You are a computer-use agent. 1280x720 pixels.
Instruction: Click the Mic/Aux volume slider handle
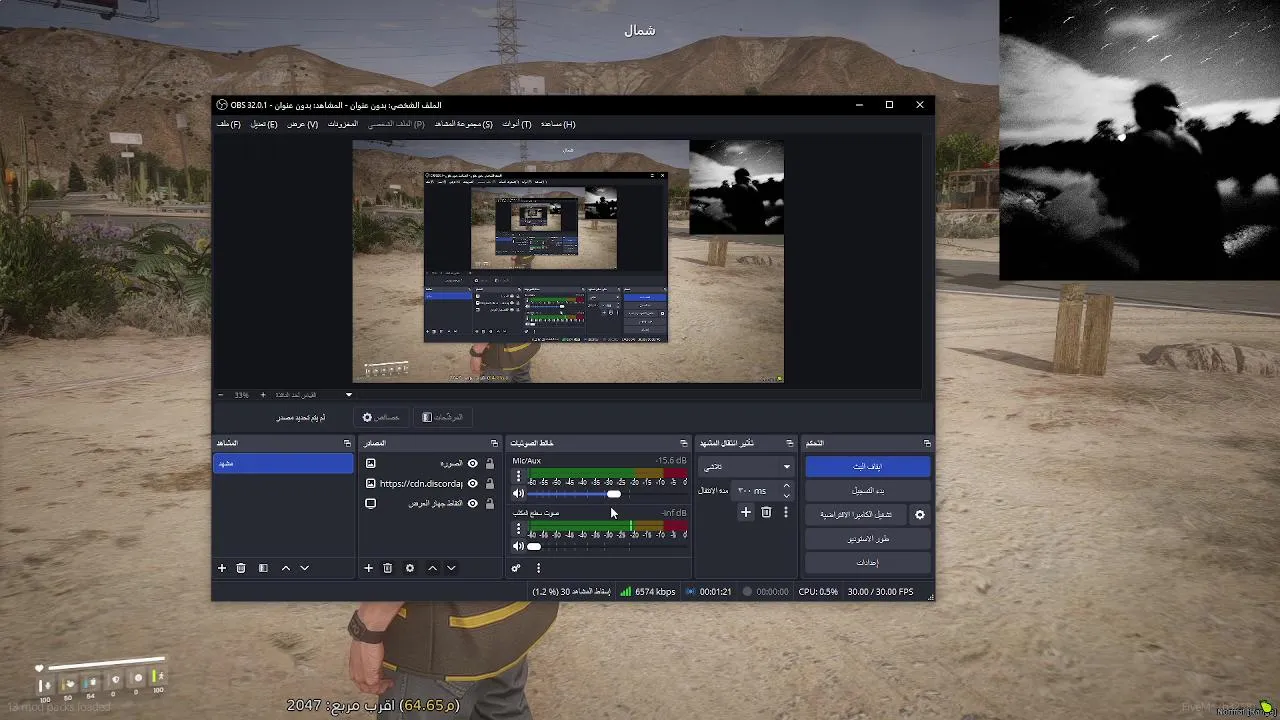614,494
